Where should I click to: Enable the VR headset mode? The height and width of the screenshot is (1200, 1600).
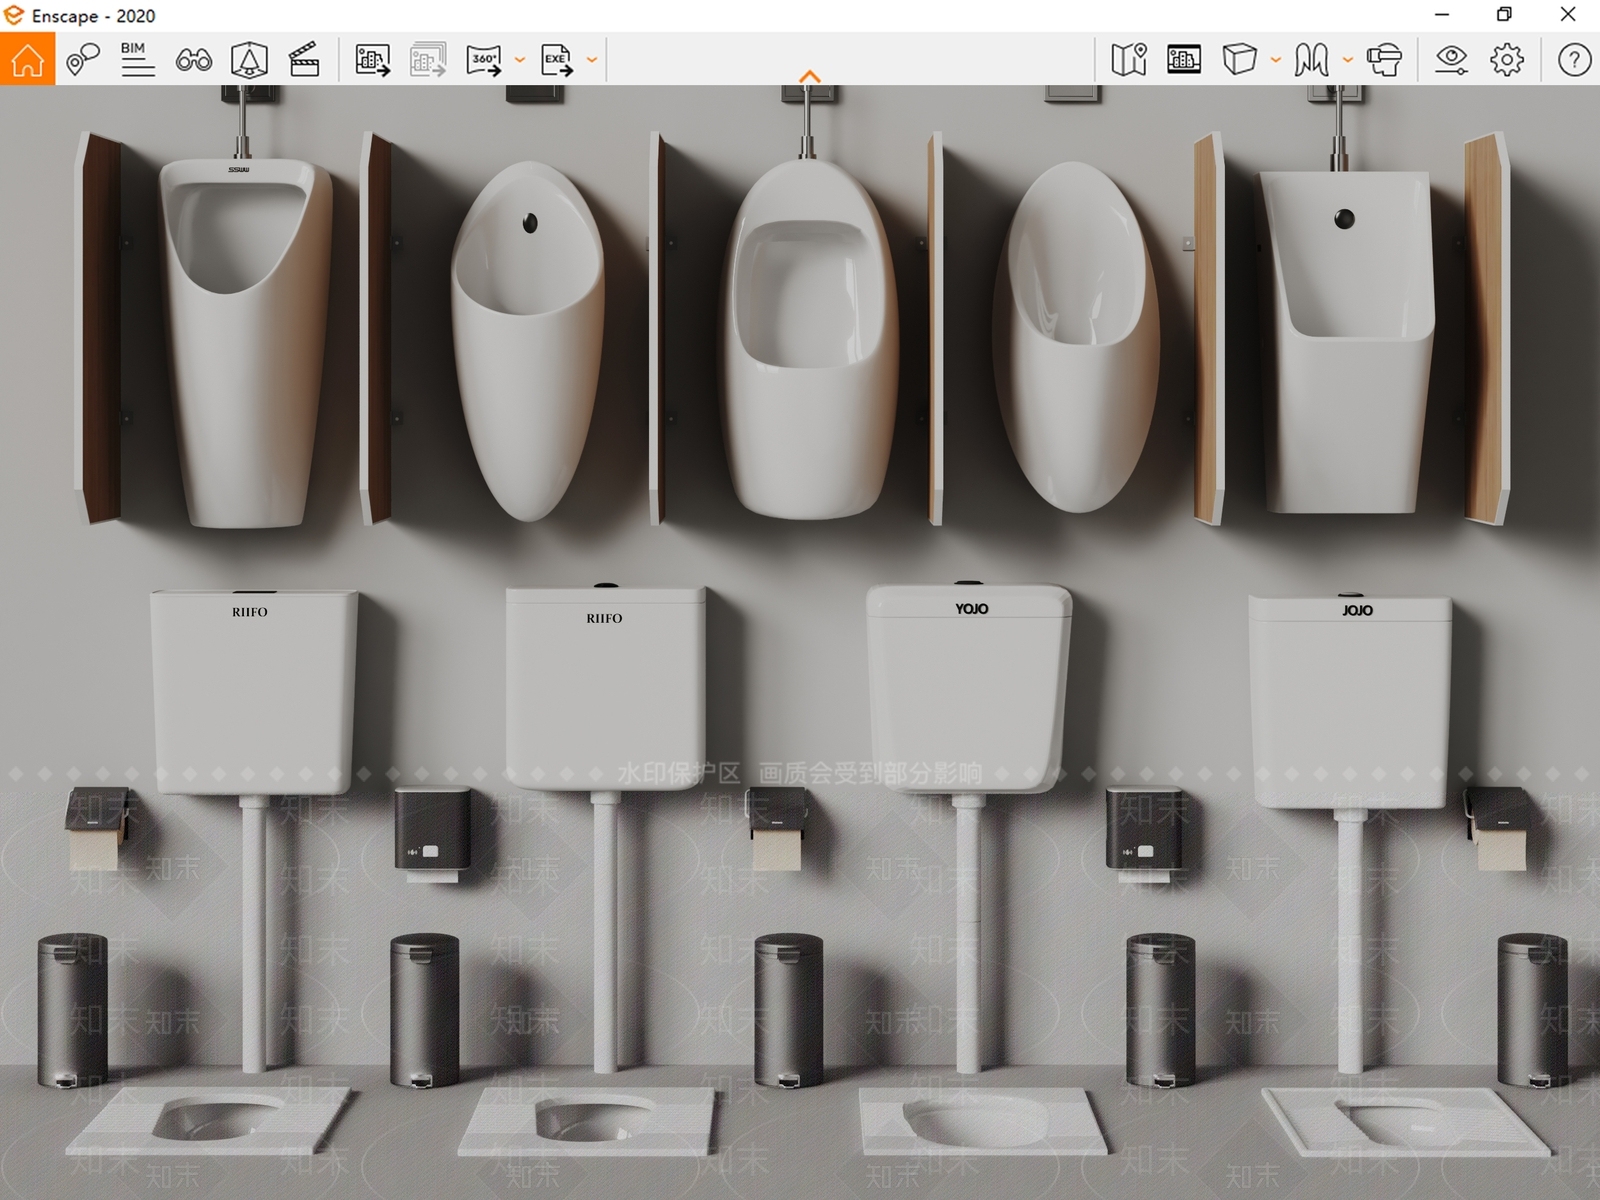(x=1384, y=59)
